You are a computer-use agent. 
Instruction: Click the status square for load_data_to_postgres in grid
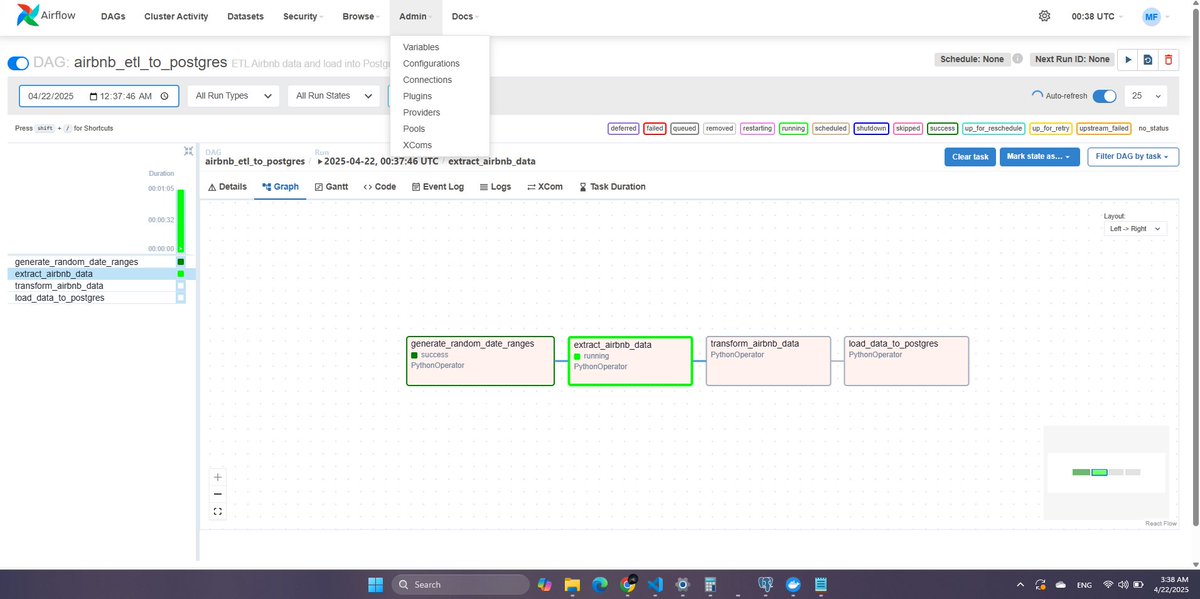pos(181,298)
